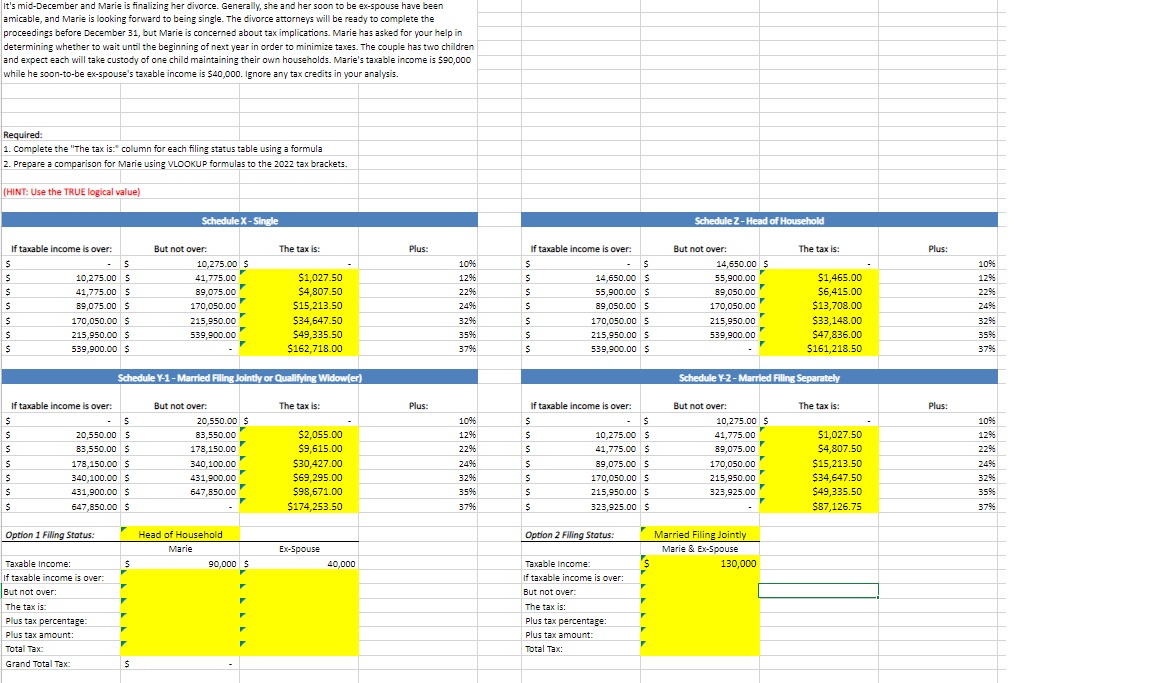
Task: Select Schedule Z 'But not over' 14,650.00 cell
Action: click(x=699, y=264)
